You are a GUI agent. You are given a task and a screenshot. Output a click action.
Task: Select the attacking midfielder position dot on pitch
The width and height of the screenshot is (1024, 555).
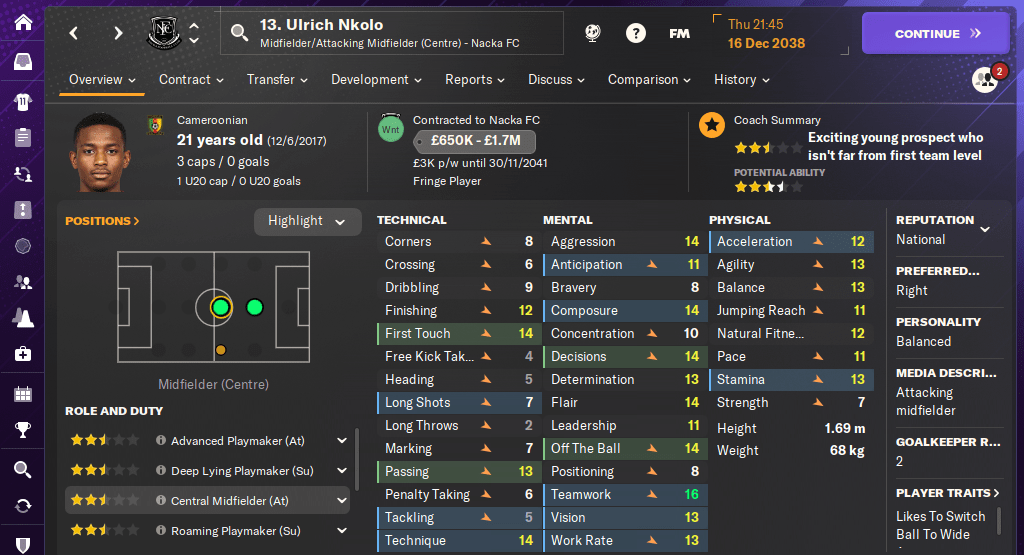[254, 307]
